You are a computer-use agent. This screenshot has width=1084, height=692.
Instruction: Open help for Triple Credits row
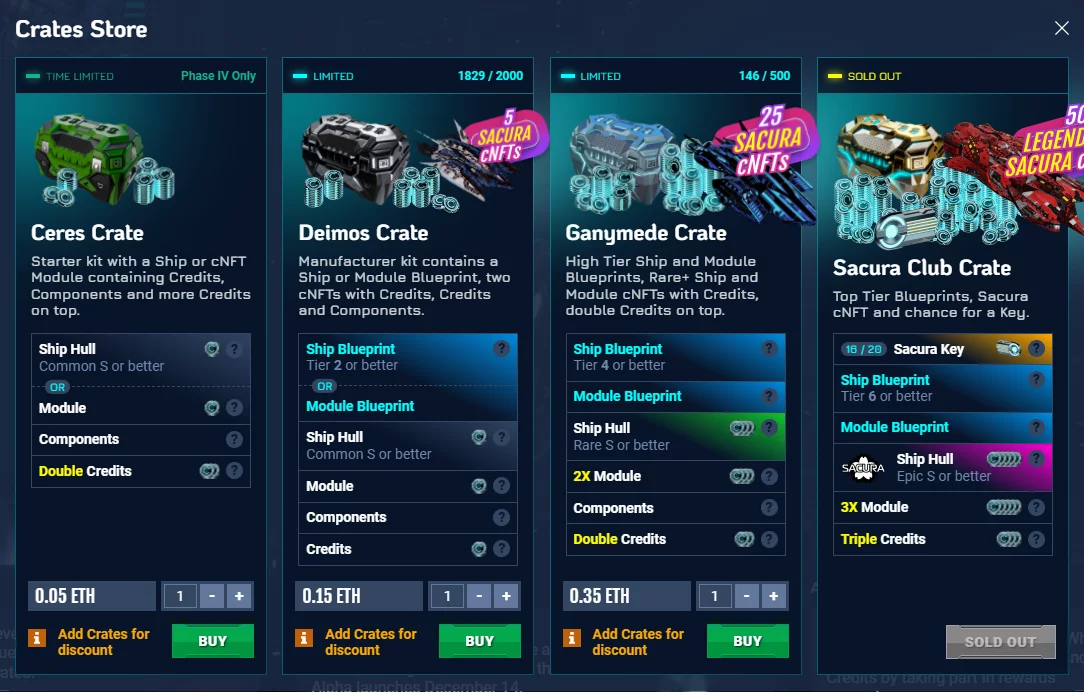(x=1036, y=539)
